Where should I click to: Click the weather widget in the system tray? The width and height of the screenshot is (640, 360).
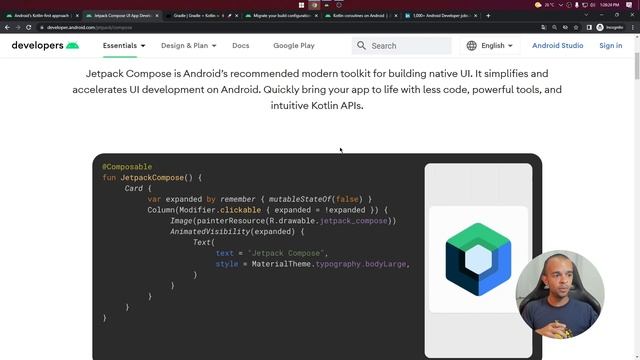click(544, 5)
